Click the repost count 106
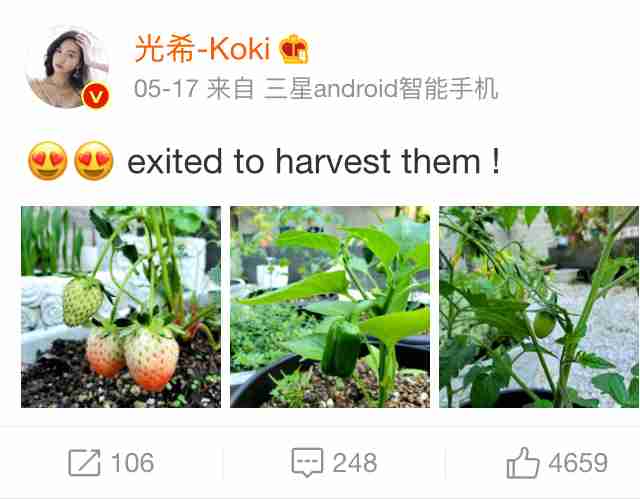Viewport: 640px width, 499px height. [132, 463]
